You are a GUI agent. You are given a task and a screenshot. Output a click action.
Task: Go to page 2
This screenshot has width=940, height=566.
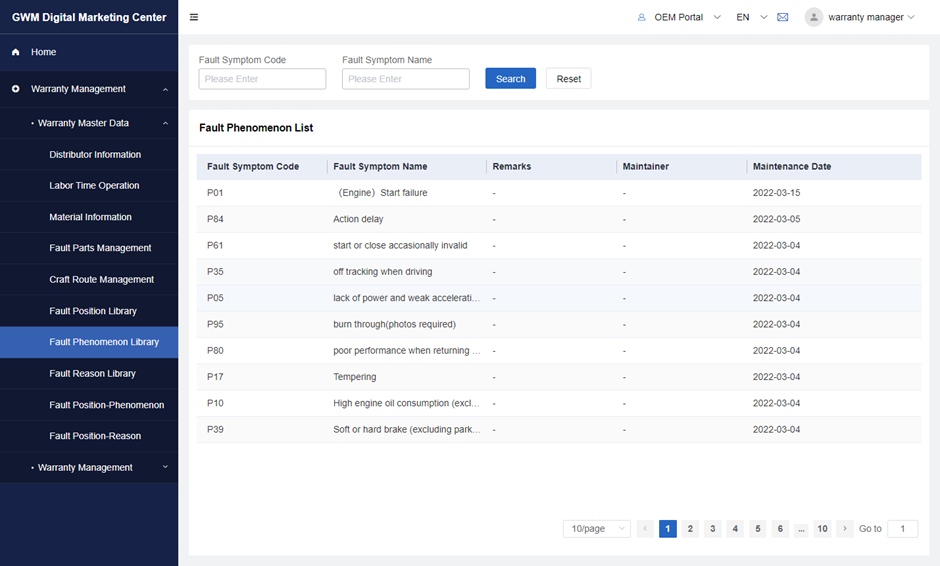tap(690, 528)
